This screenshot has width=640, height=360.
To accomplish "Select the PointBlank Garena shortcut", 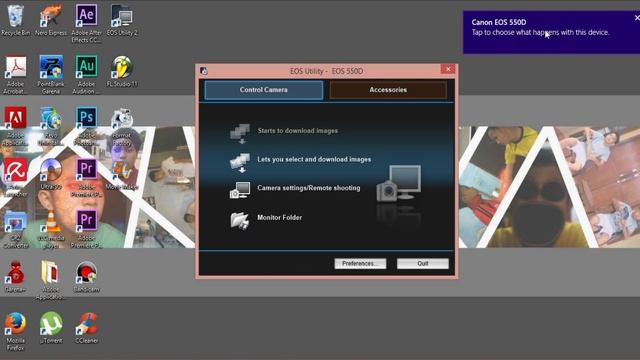I will point(51,75).
